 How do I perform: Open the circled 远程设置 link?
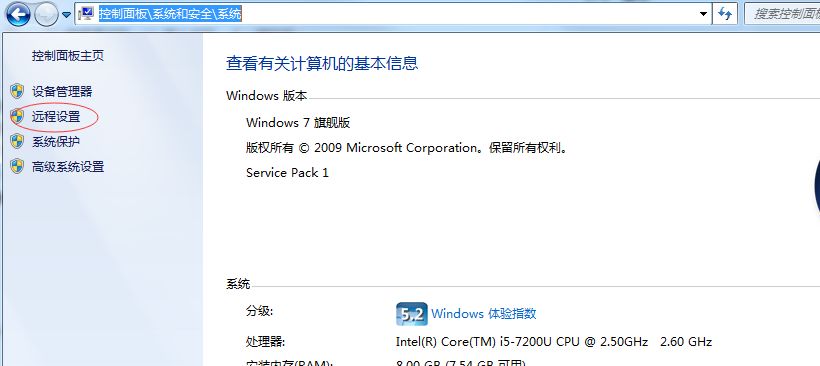pos(56,117)
